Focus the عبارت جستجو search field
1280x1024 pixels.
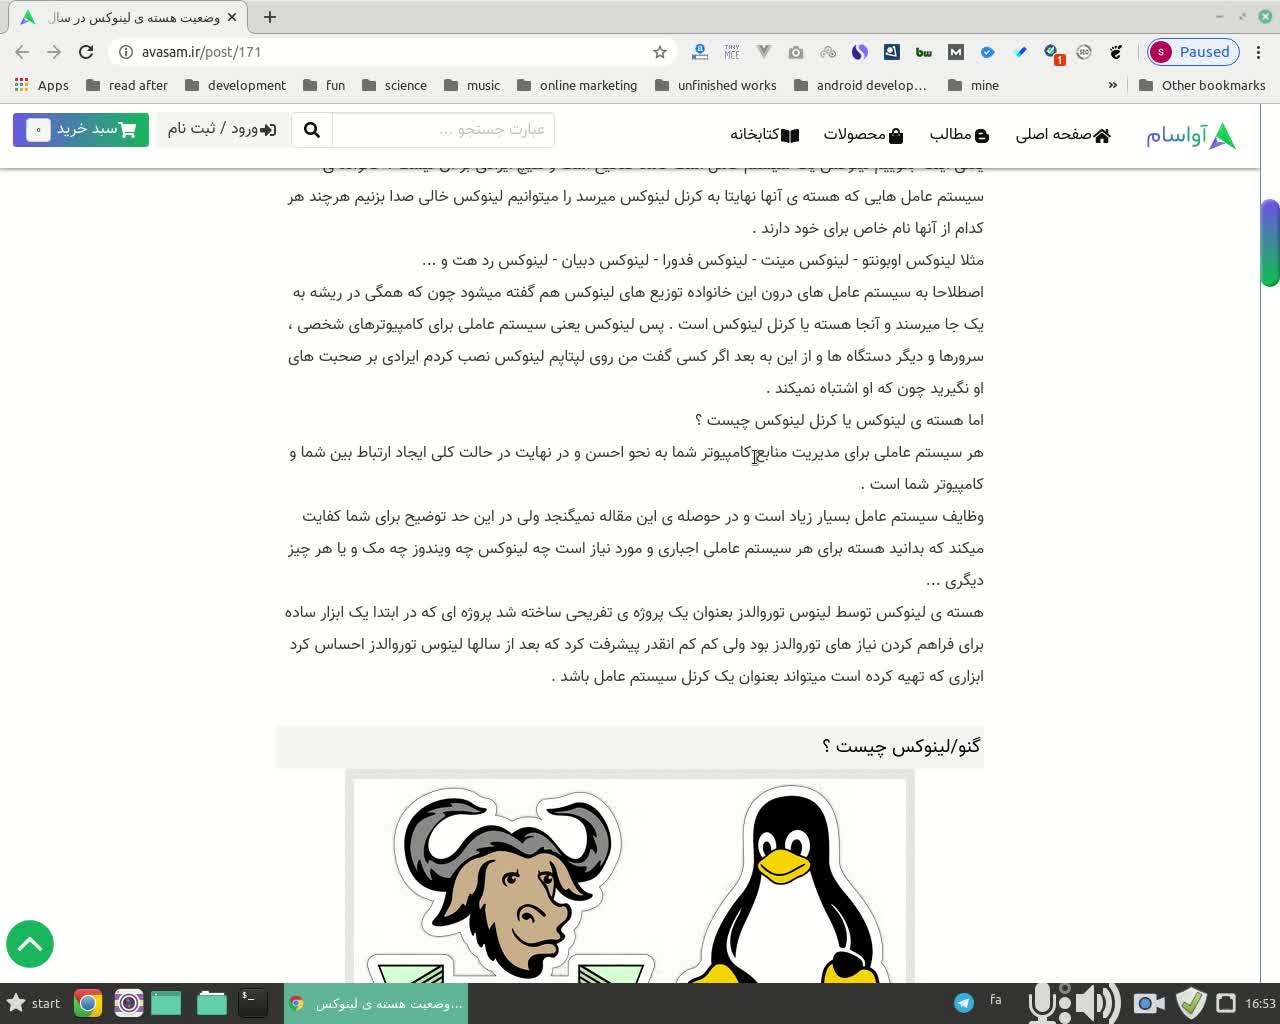click(443, 130)
